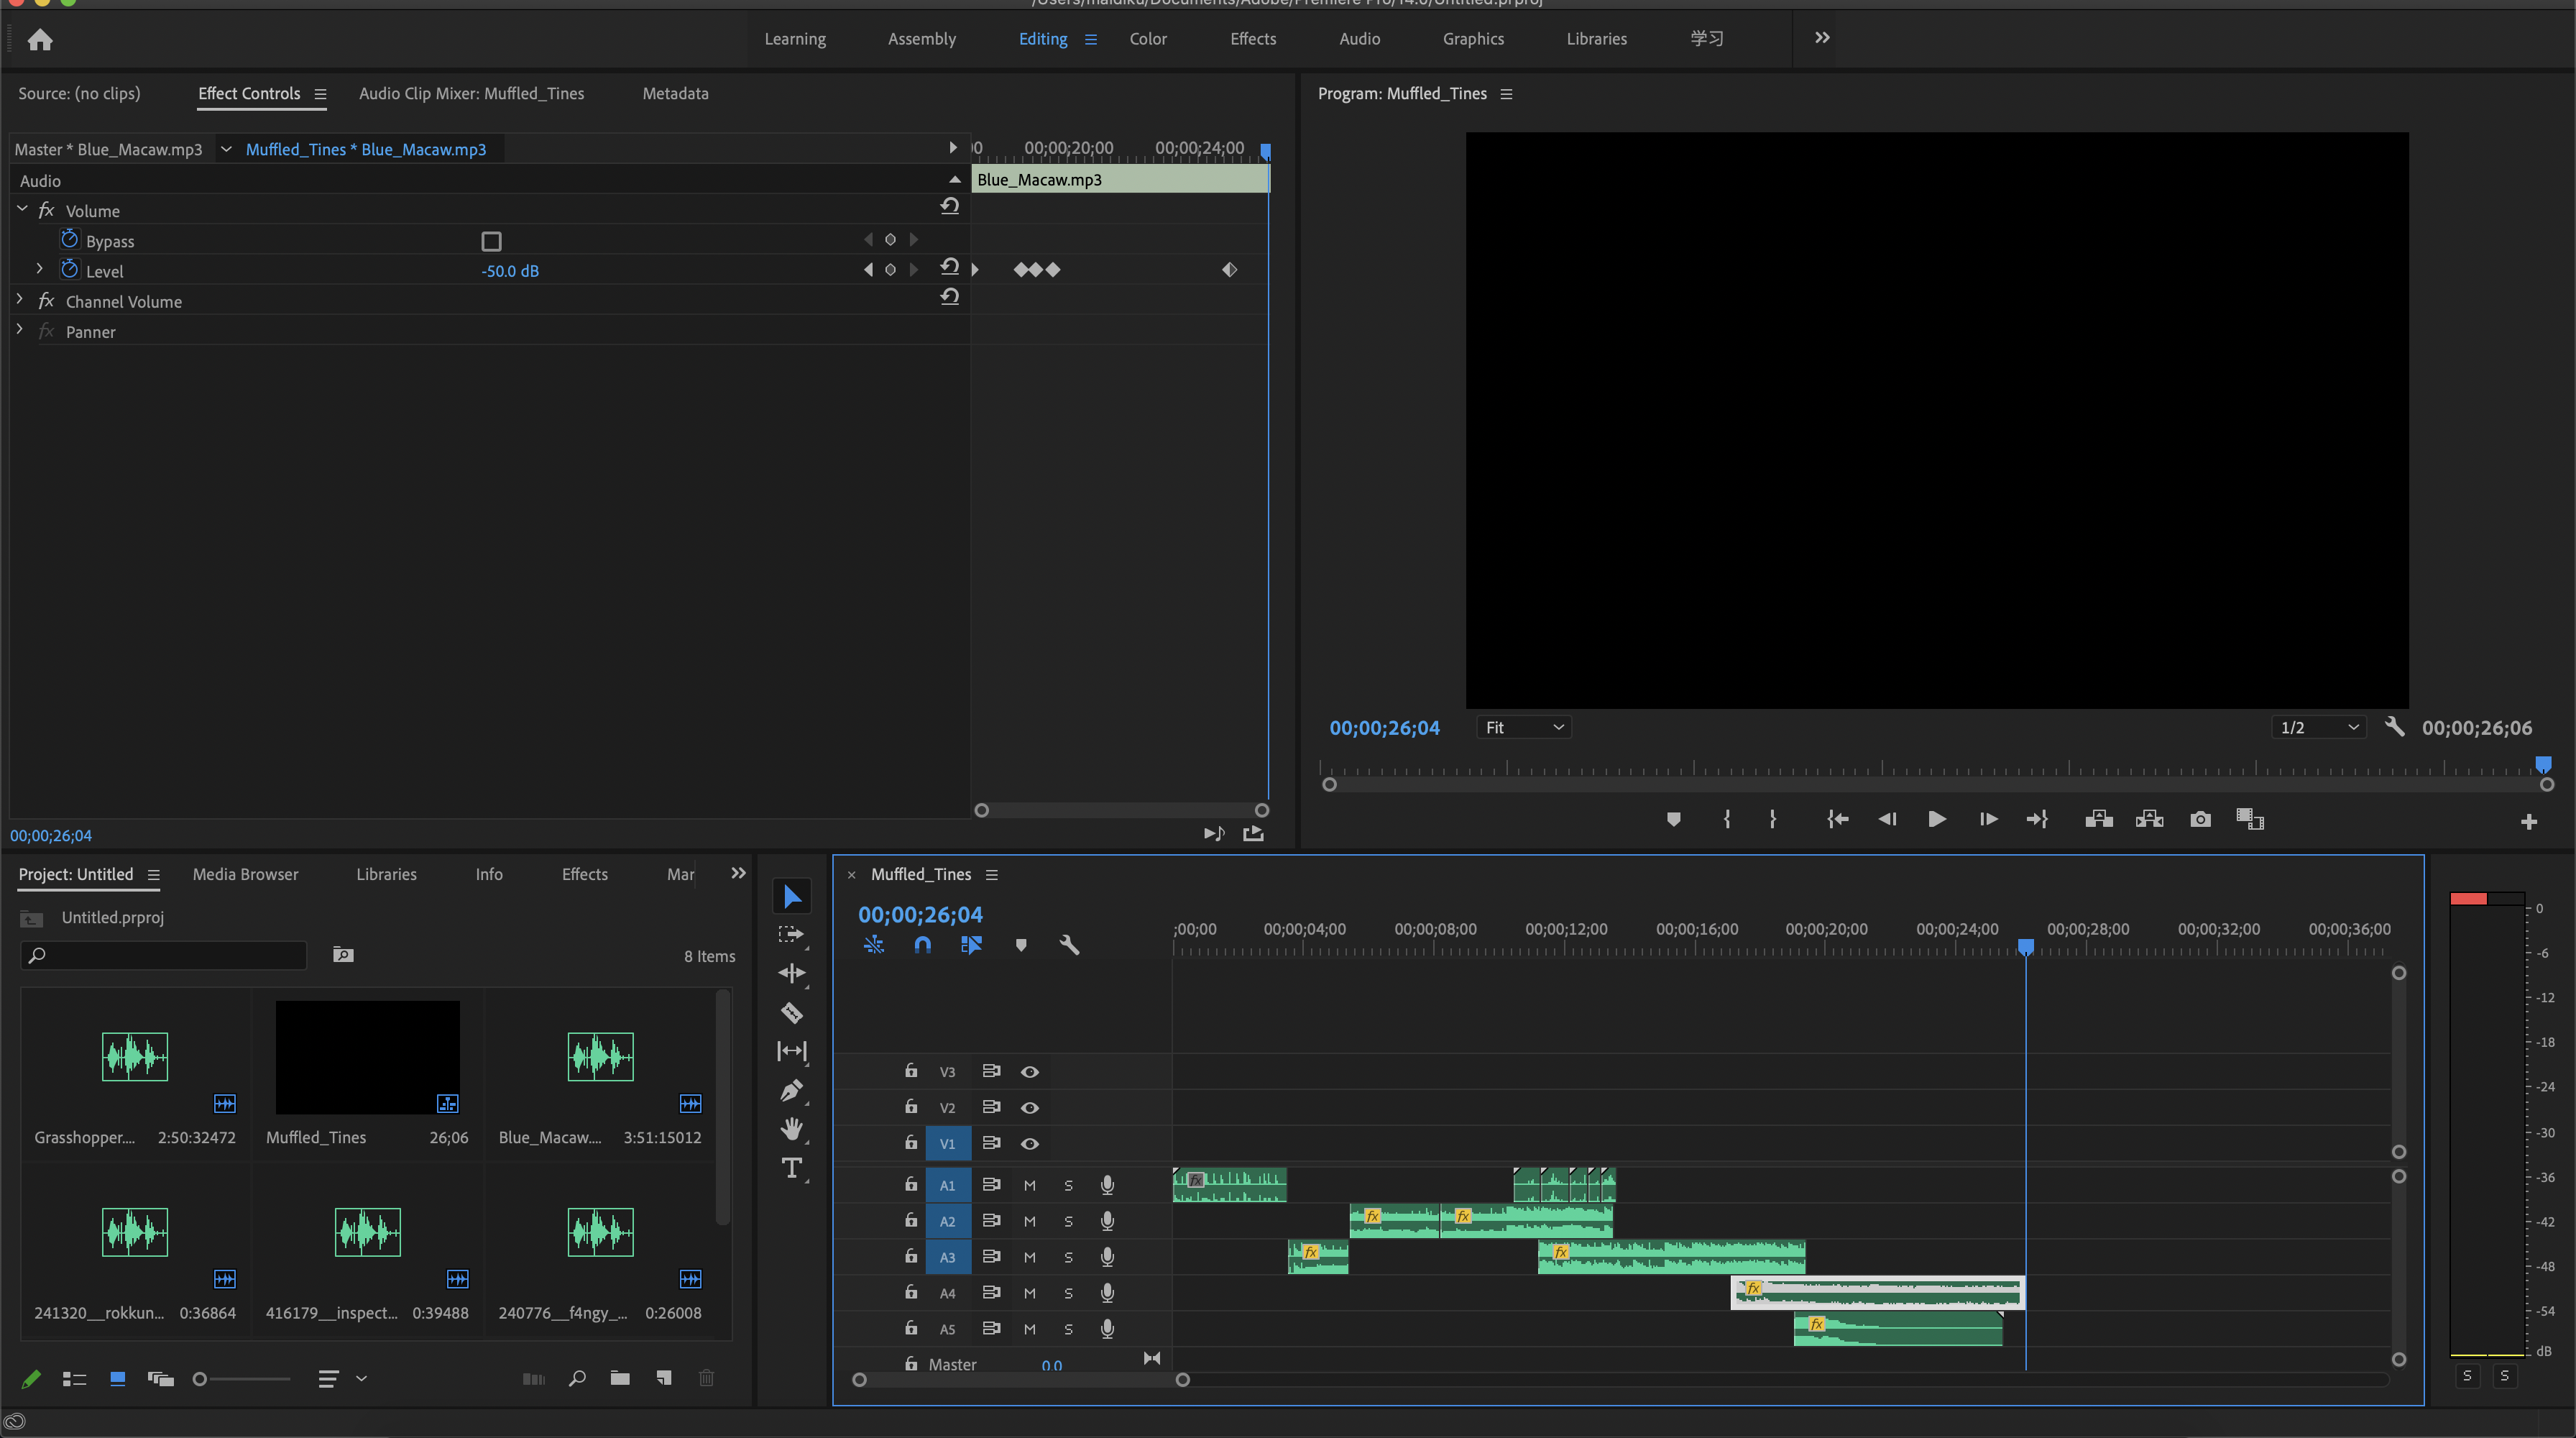Click the New Bin folder icon
Viewport: 2576px width, 1438px height.
(x=620, y=1378)
